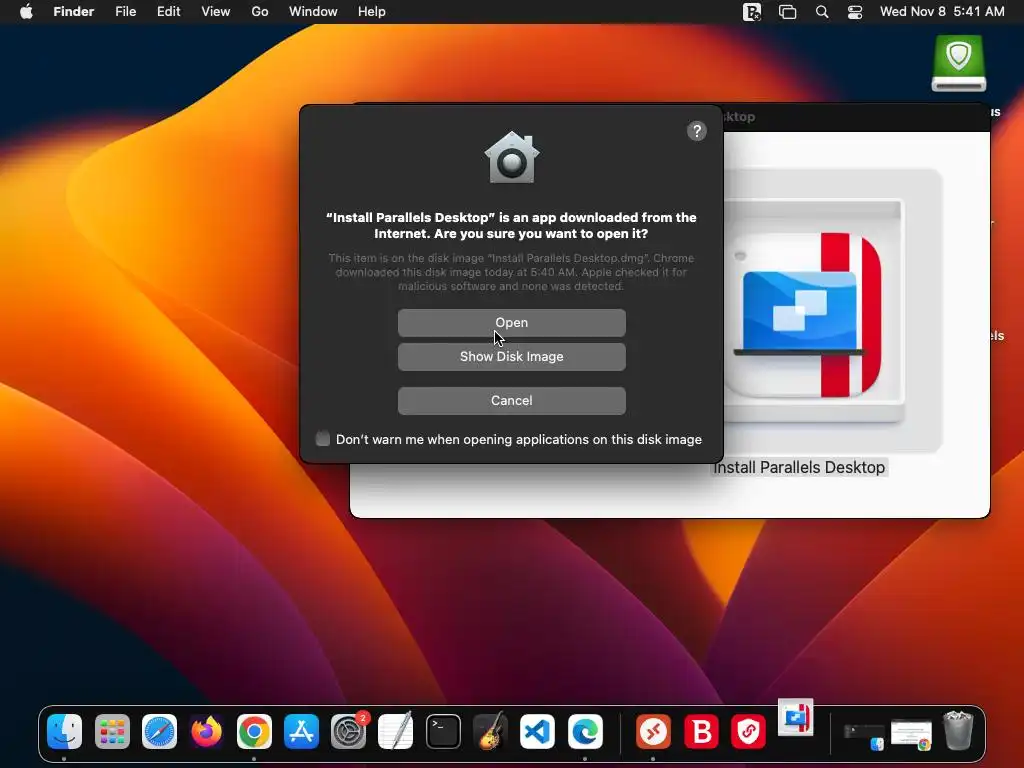Screen dimensions: 1024x768
Task: Open the orange remote desktop Dock icon
Action: [x=654, y=731]
